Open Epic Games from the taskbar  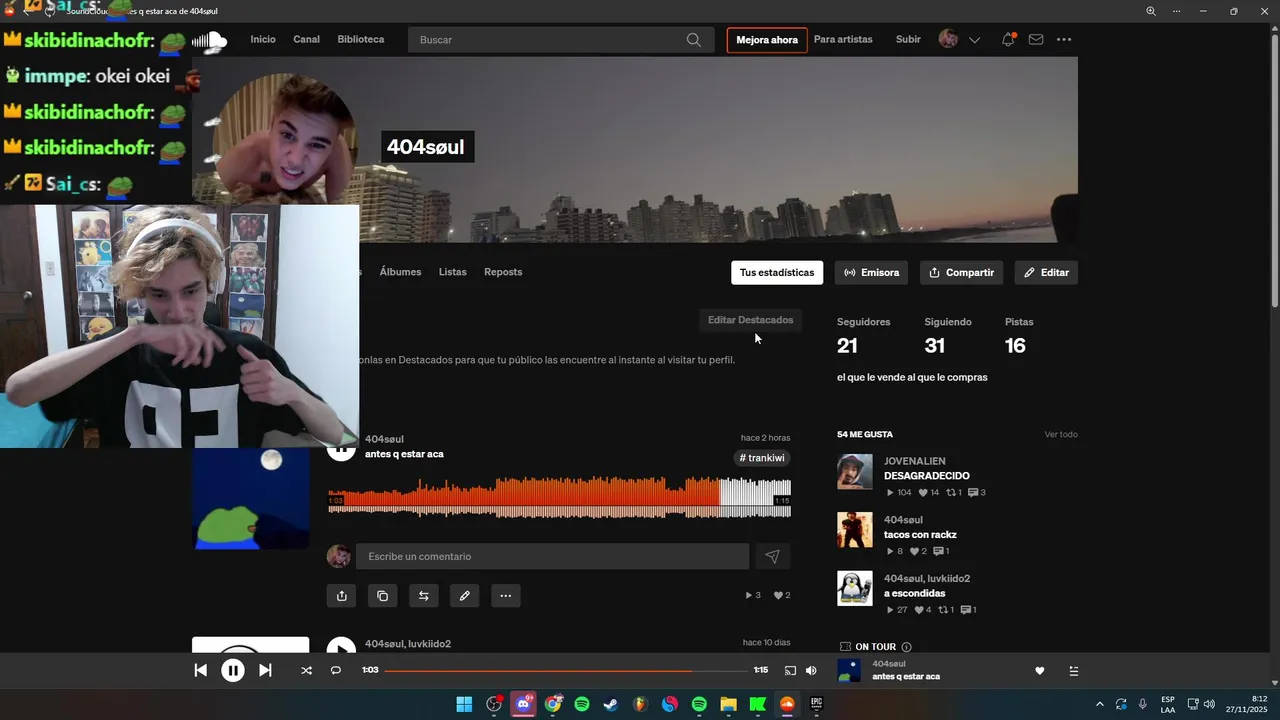coord(816,704)
